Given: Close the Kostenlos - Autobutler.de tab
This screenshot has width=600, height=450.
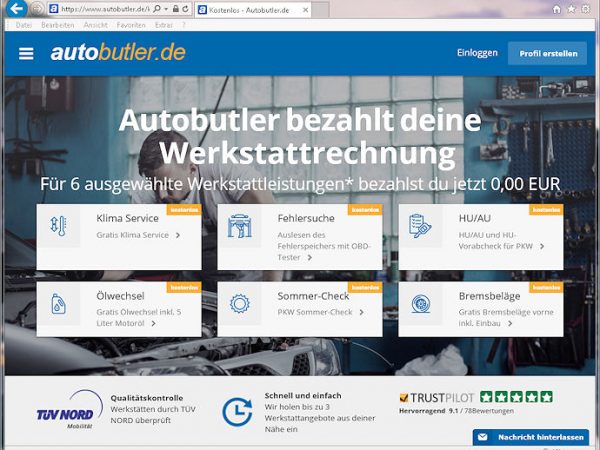Looking at the screenshot, I should [305, 10].
